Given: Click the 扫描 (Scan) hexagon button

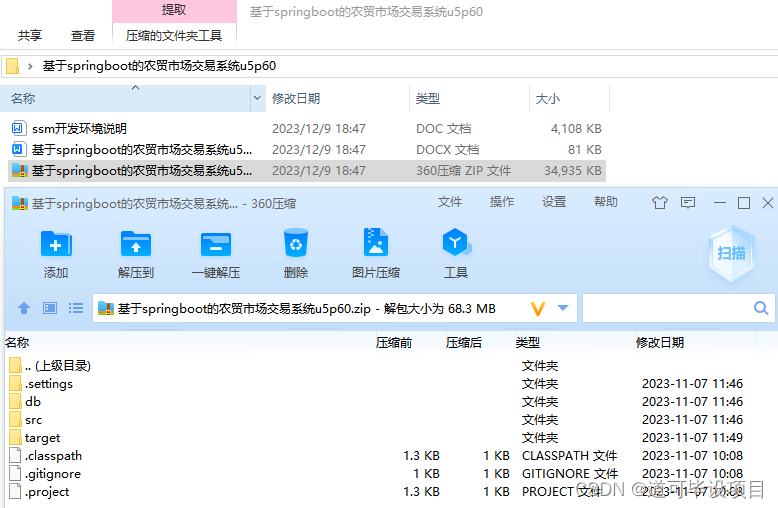Looking at the screenshot, I should pos(731,254).
